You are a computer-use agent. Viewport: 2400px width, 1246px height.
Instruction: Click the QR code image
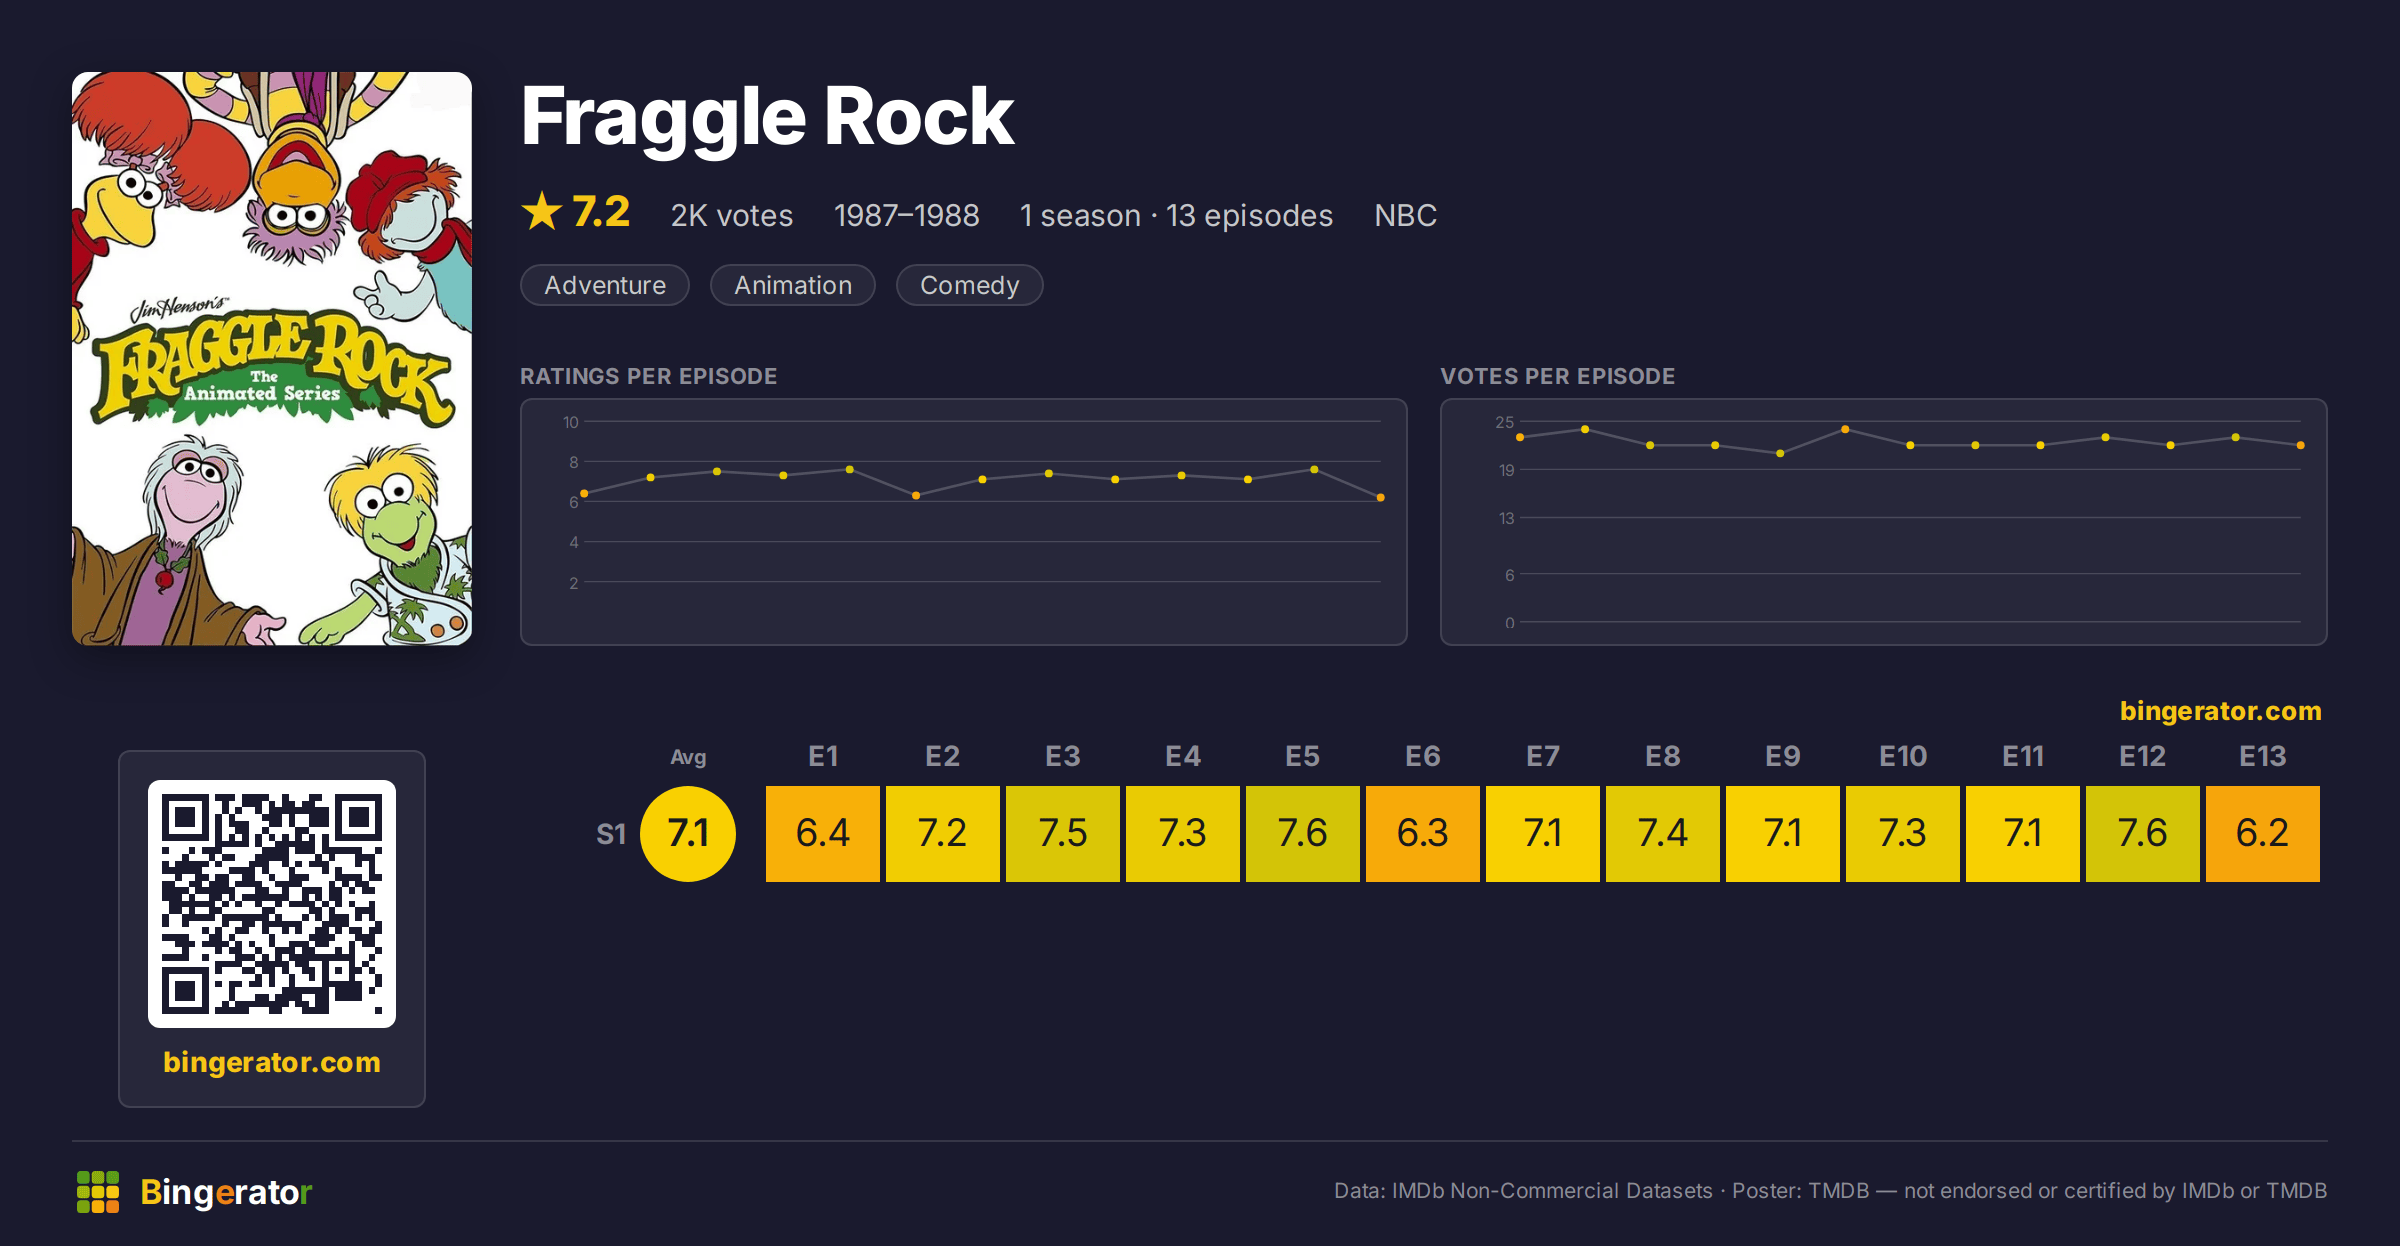coord(272,904)
